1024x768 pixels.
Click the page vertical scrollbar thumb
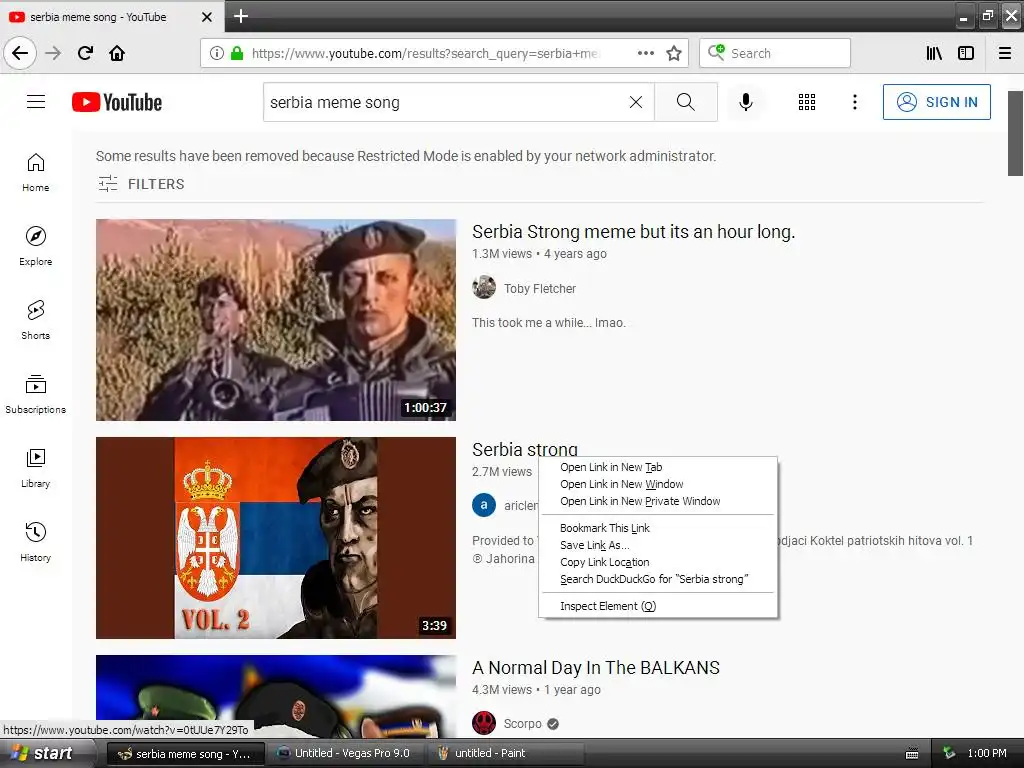(1015, 133)
